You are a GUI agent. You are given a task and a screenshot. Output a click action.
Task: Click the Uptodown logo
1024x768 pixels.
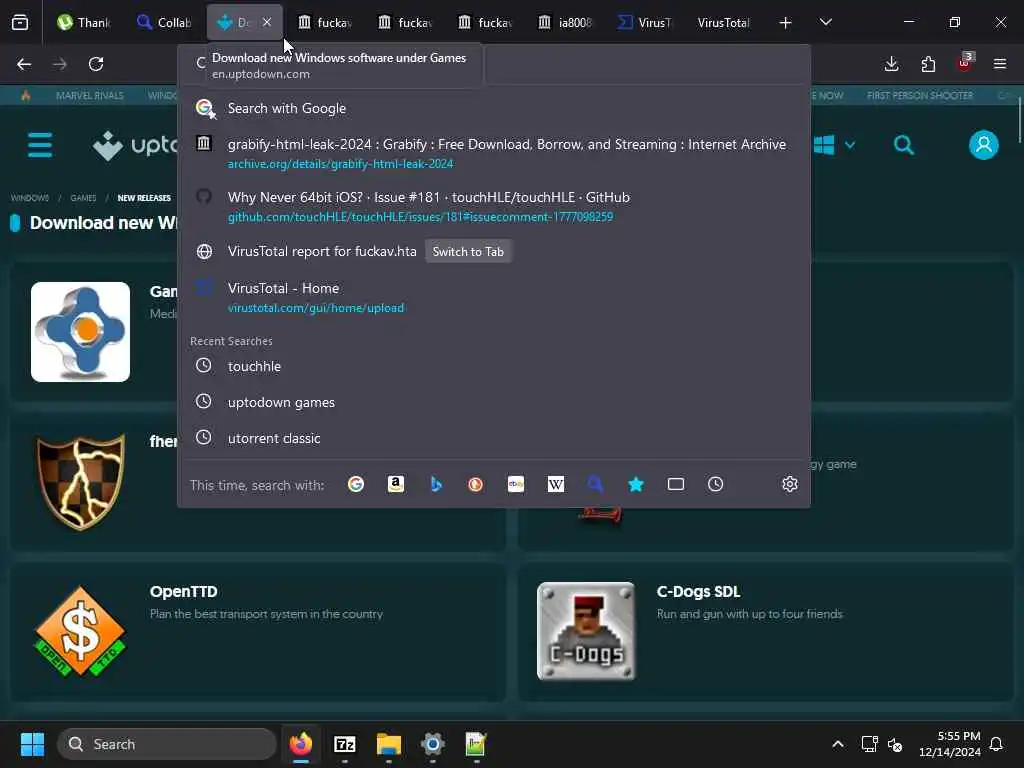[x=135, y=145]
